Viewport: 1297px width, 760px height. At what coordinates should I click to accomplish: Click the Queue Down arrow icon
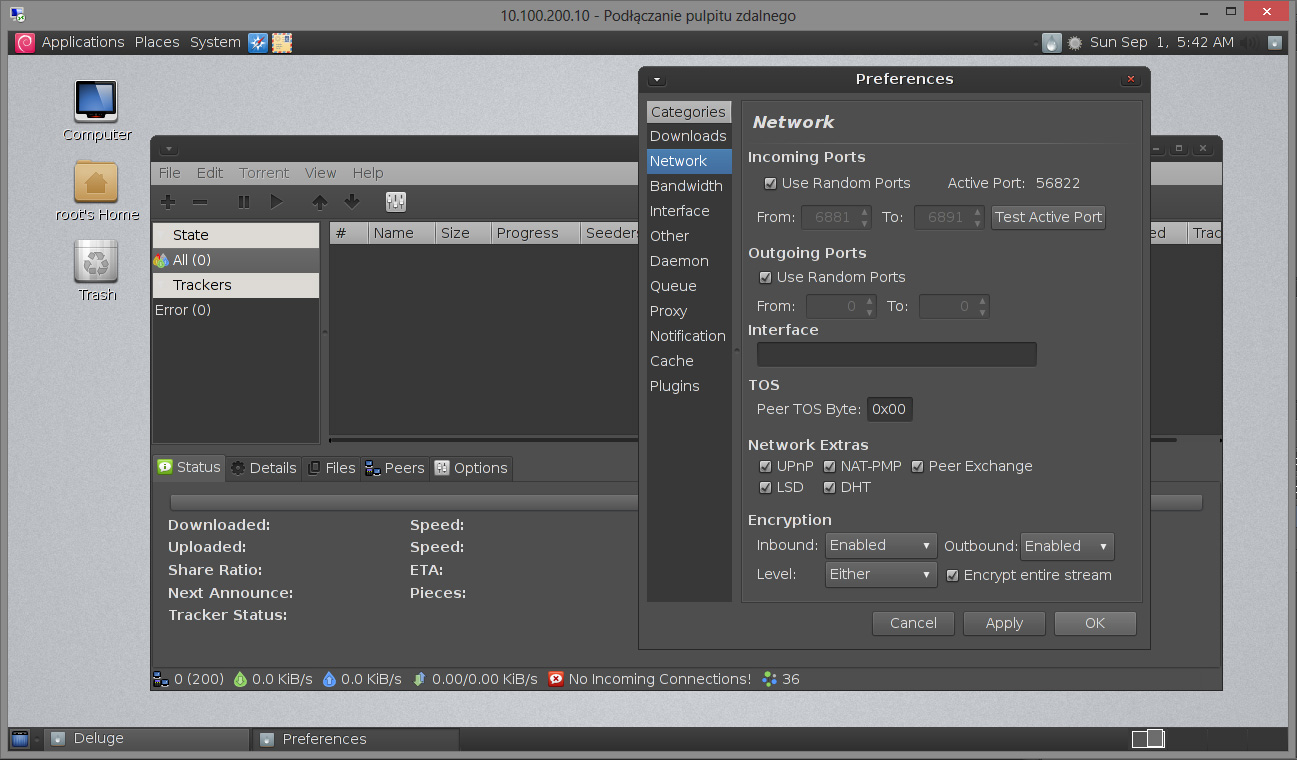click(x=352, y=202)
